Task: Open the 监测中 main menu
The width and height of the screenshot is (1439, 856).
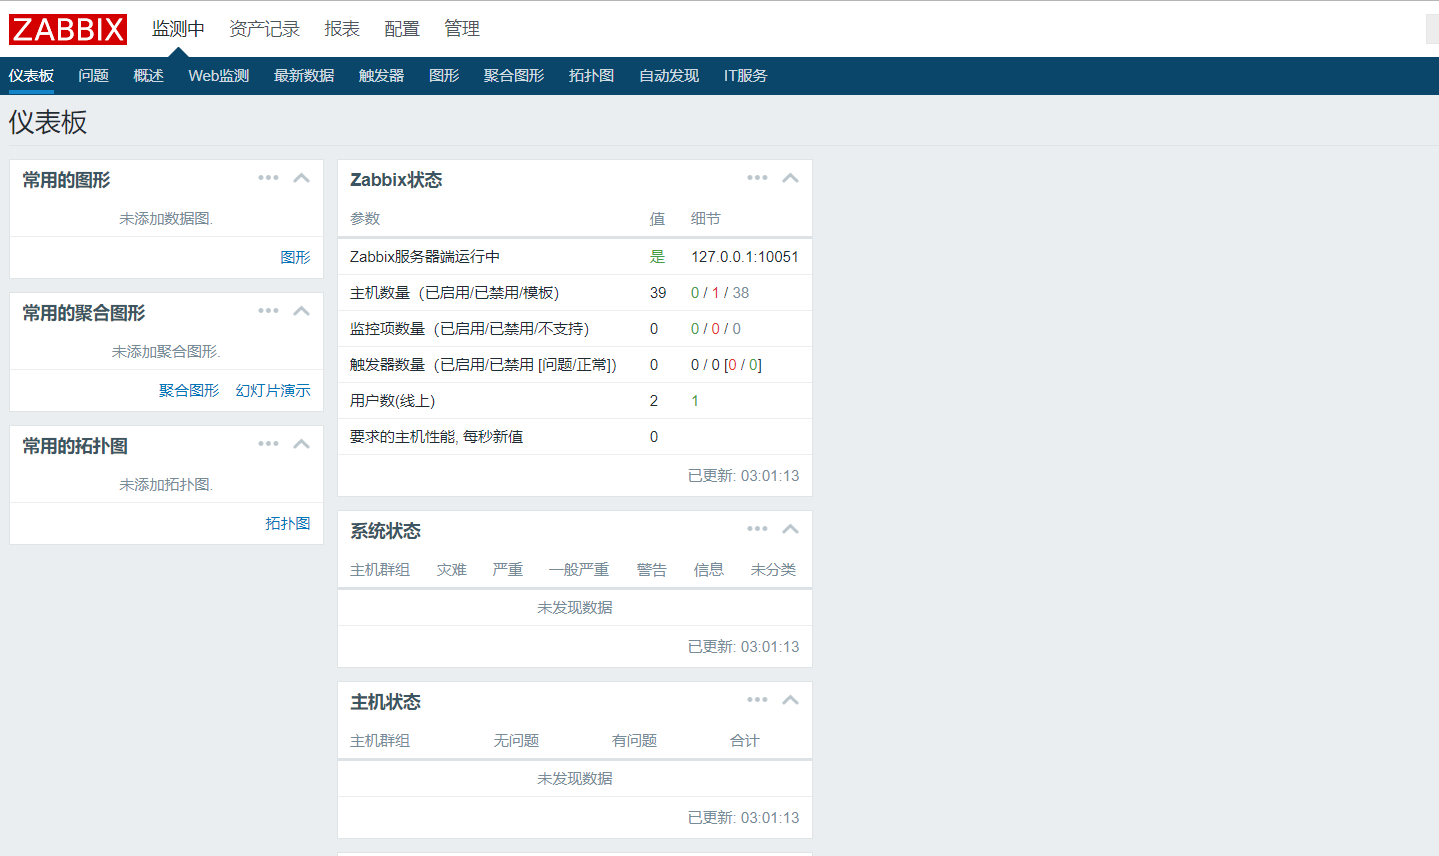Action: point(178,29)
